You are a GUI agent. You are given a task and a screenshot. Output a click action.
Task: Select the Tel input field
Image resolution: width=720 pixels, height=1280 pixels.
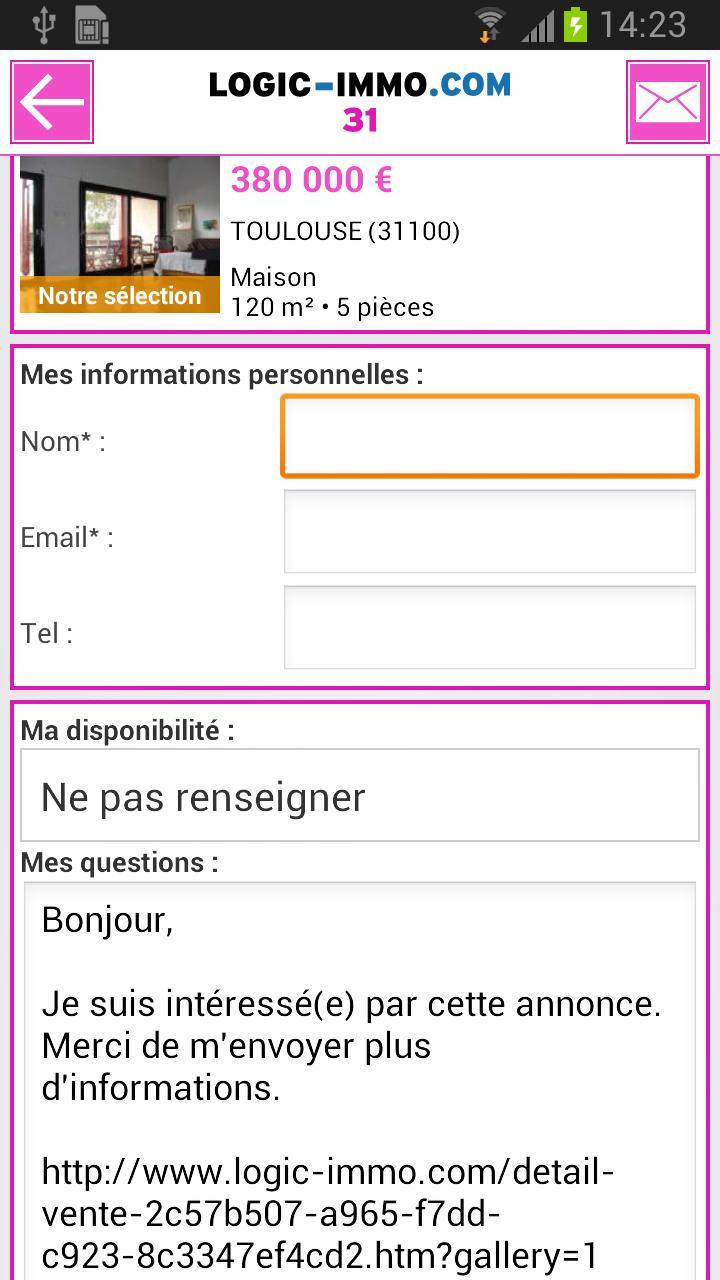pos(489,627)
